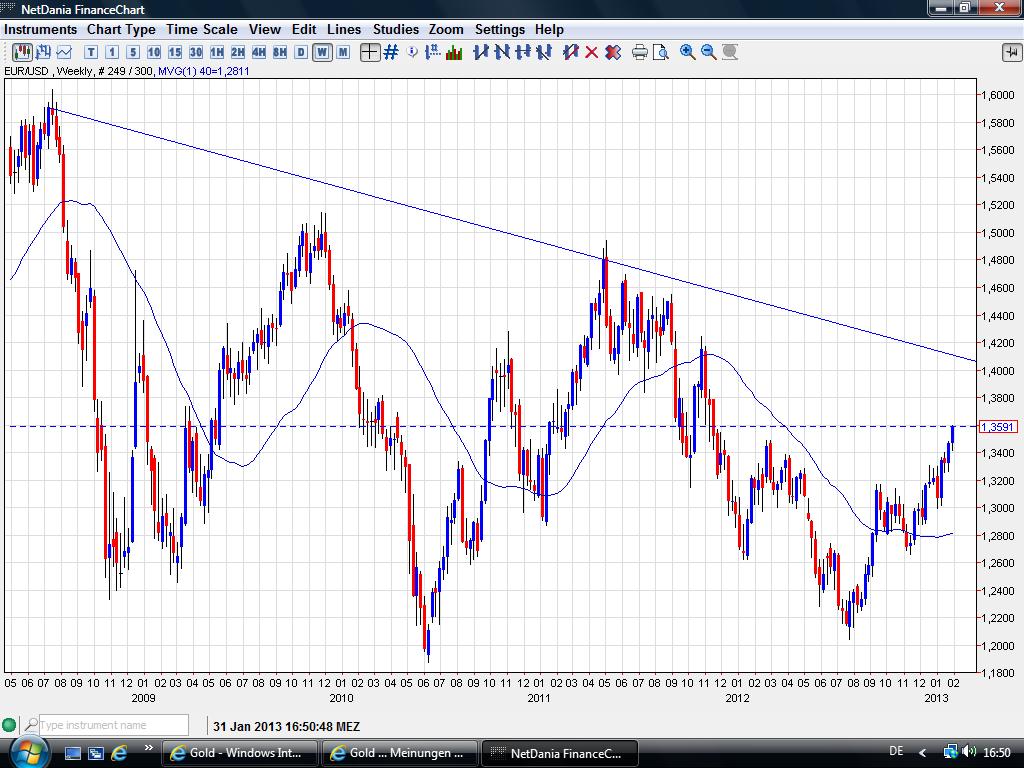Click the instrument name search field
The width and height of the screenshot is (1024, 768).
(x=113, y=725)
